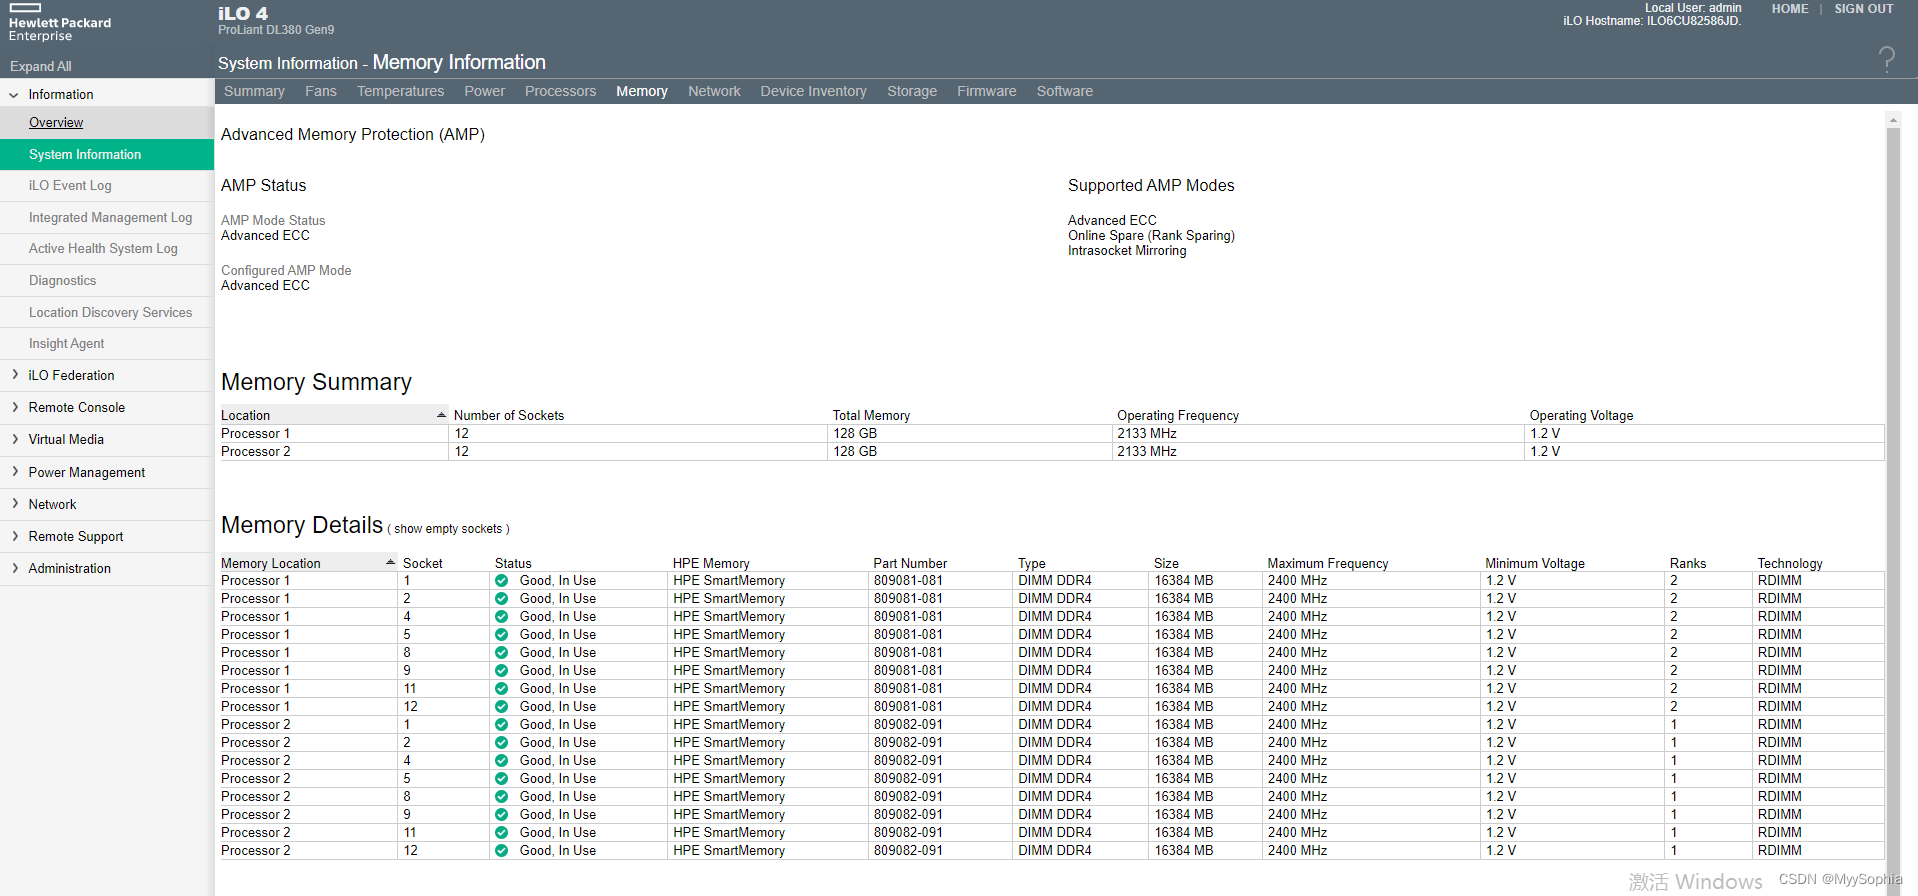Switch to the Fans tab
The height and width of the screenshot is (896, 1918).
321,91
